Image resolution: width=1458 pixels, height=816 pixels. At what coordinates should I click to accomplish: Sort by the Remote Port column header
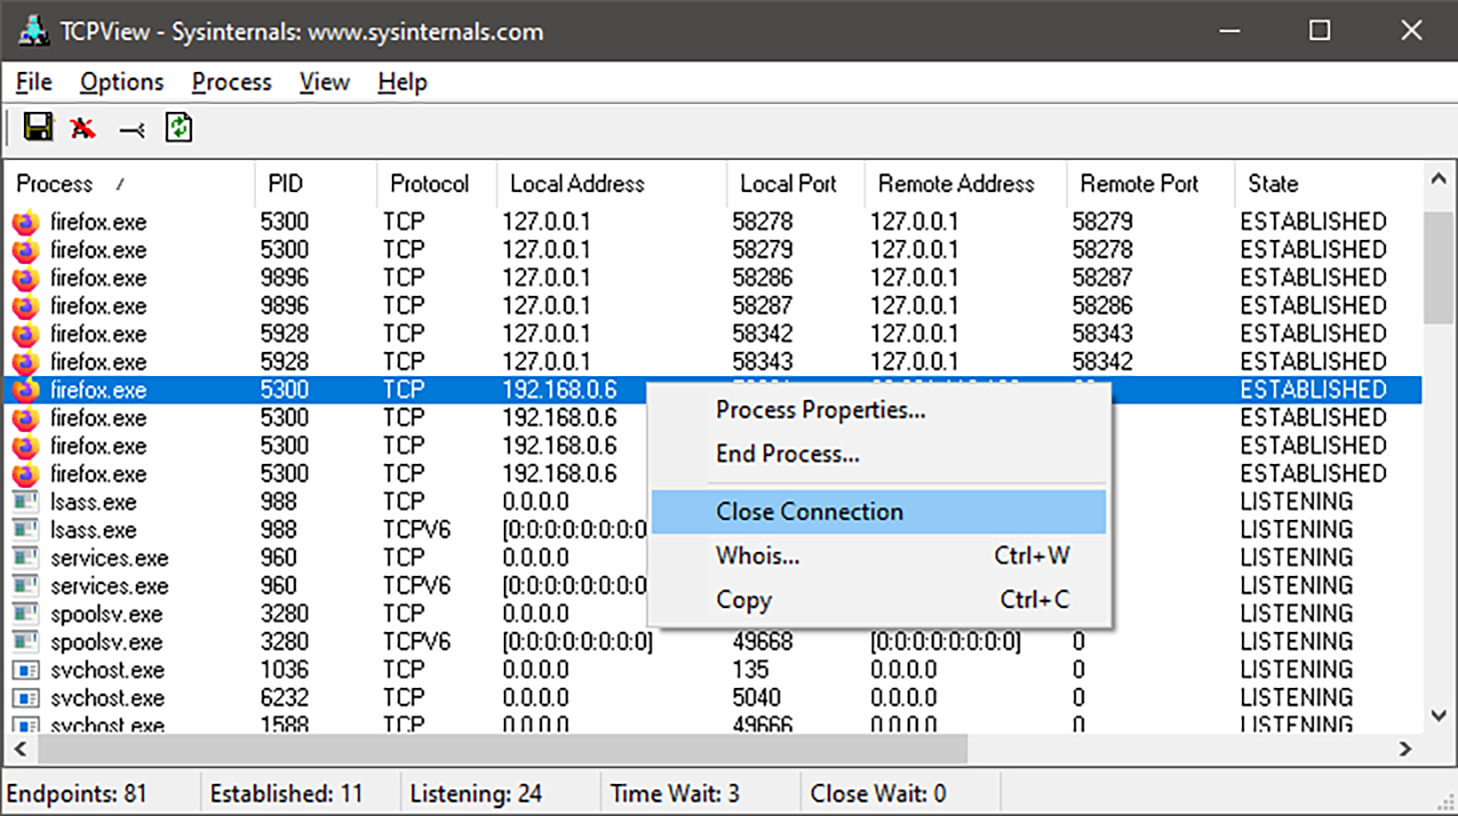[x=1151, y=184]
